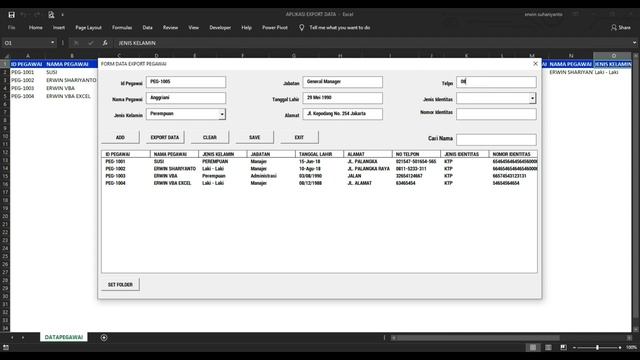
Task: Click the cancel X icon in formula bar
Action: (76, 43)
